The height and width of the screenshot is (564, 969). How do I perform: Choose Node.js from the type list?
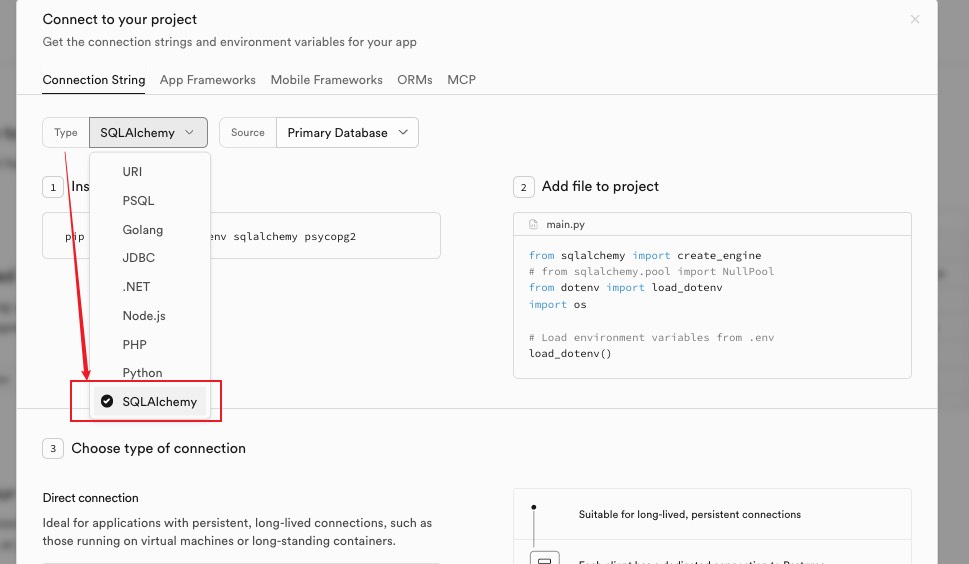(143, 316)
